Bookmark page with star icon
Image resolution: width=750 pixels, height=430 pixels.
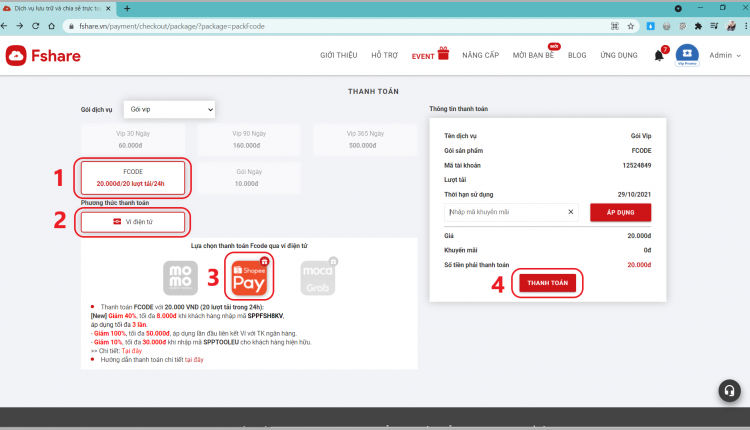(x=631, y=26)
